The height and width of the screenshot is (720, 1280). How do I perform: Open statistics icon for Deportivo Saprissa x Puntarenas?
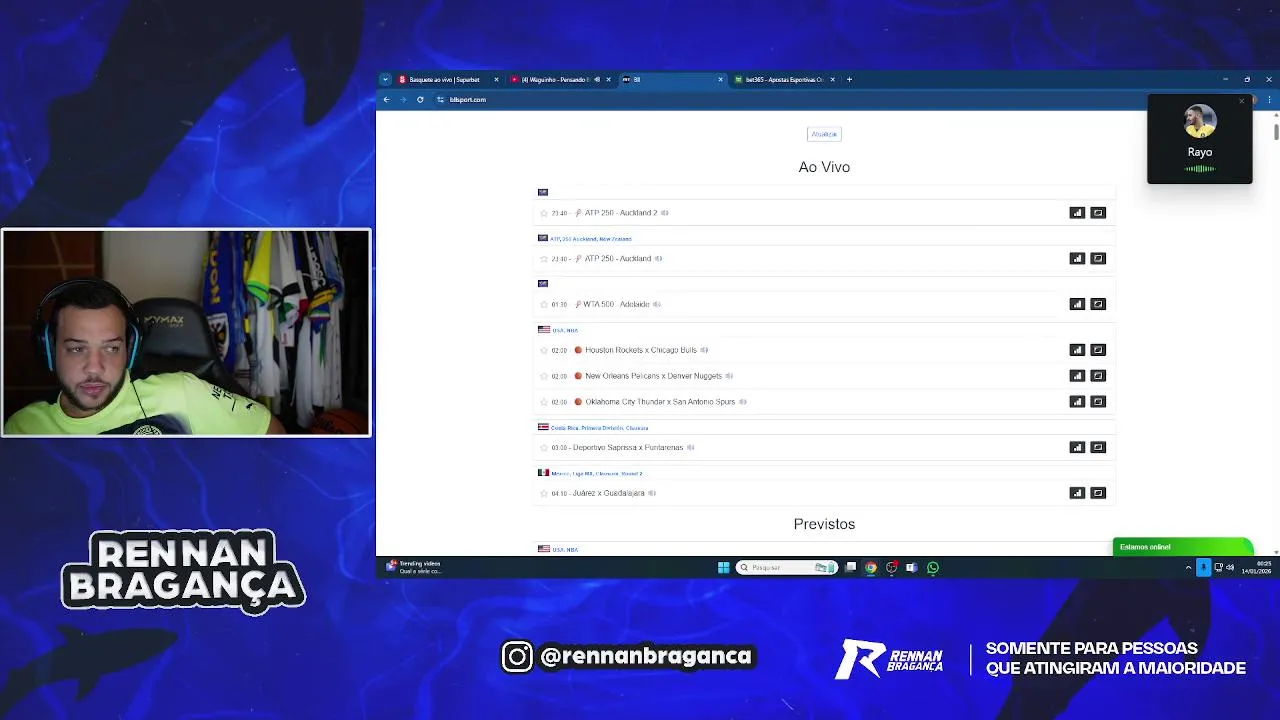click(1077, 447)
